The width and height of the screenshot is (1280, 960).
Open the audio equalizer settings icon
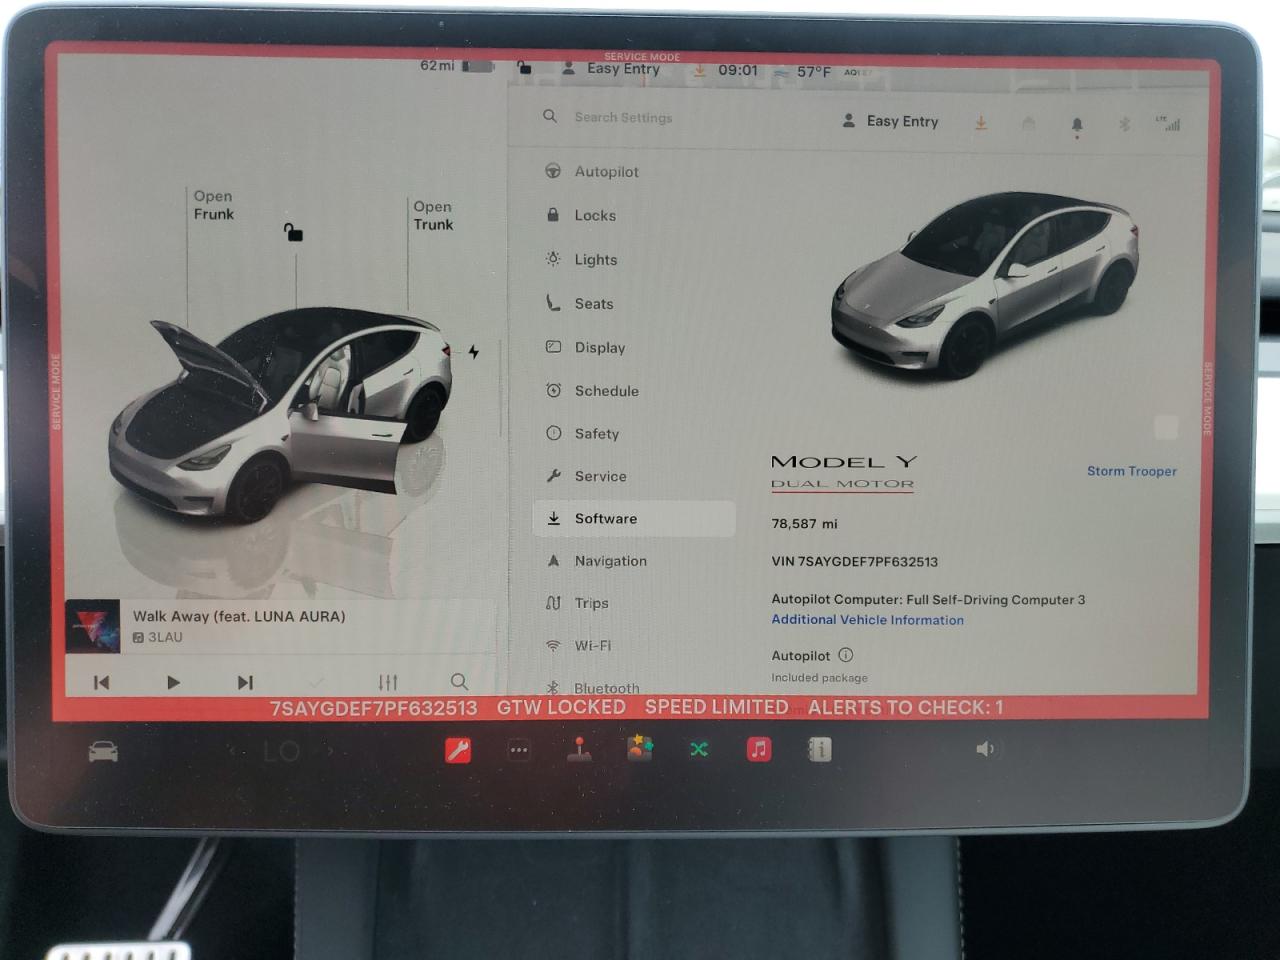click(x=388, y=682)
